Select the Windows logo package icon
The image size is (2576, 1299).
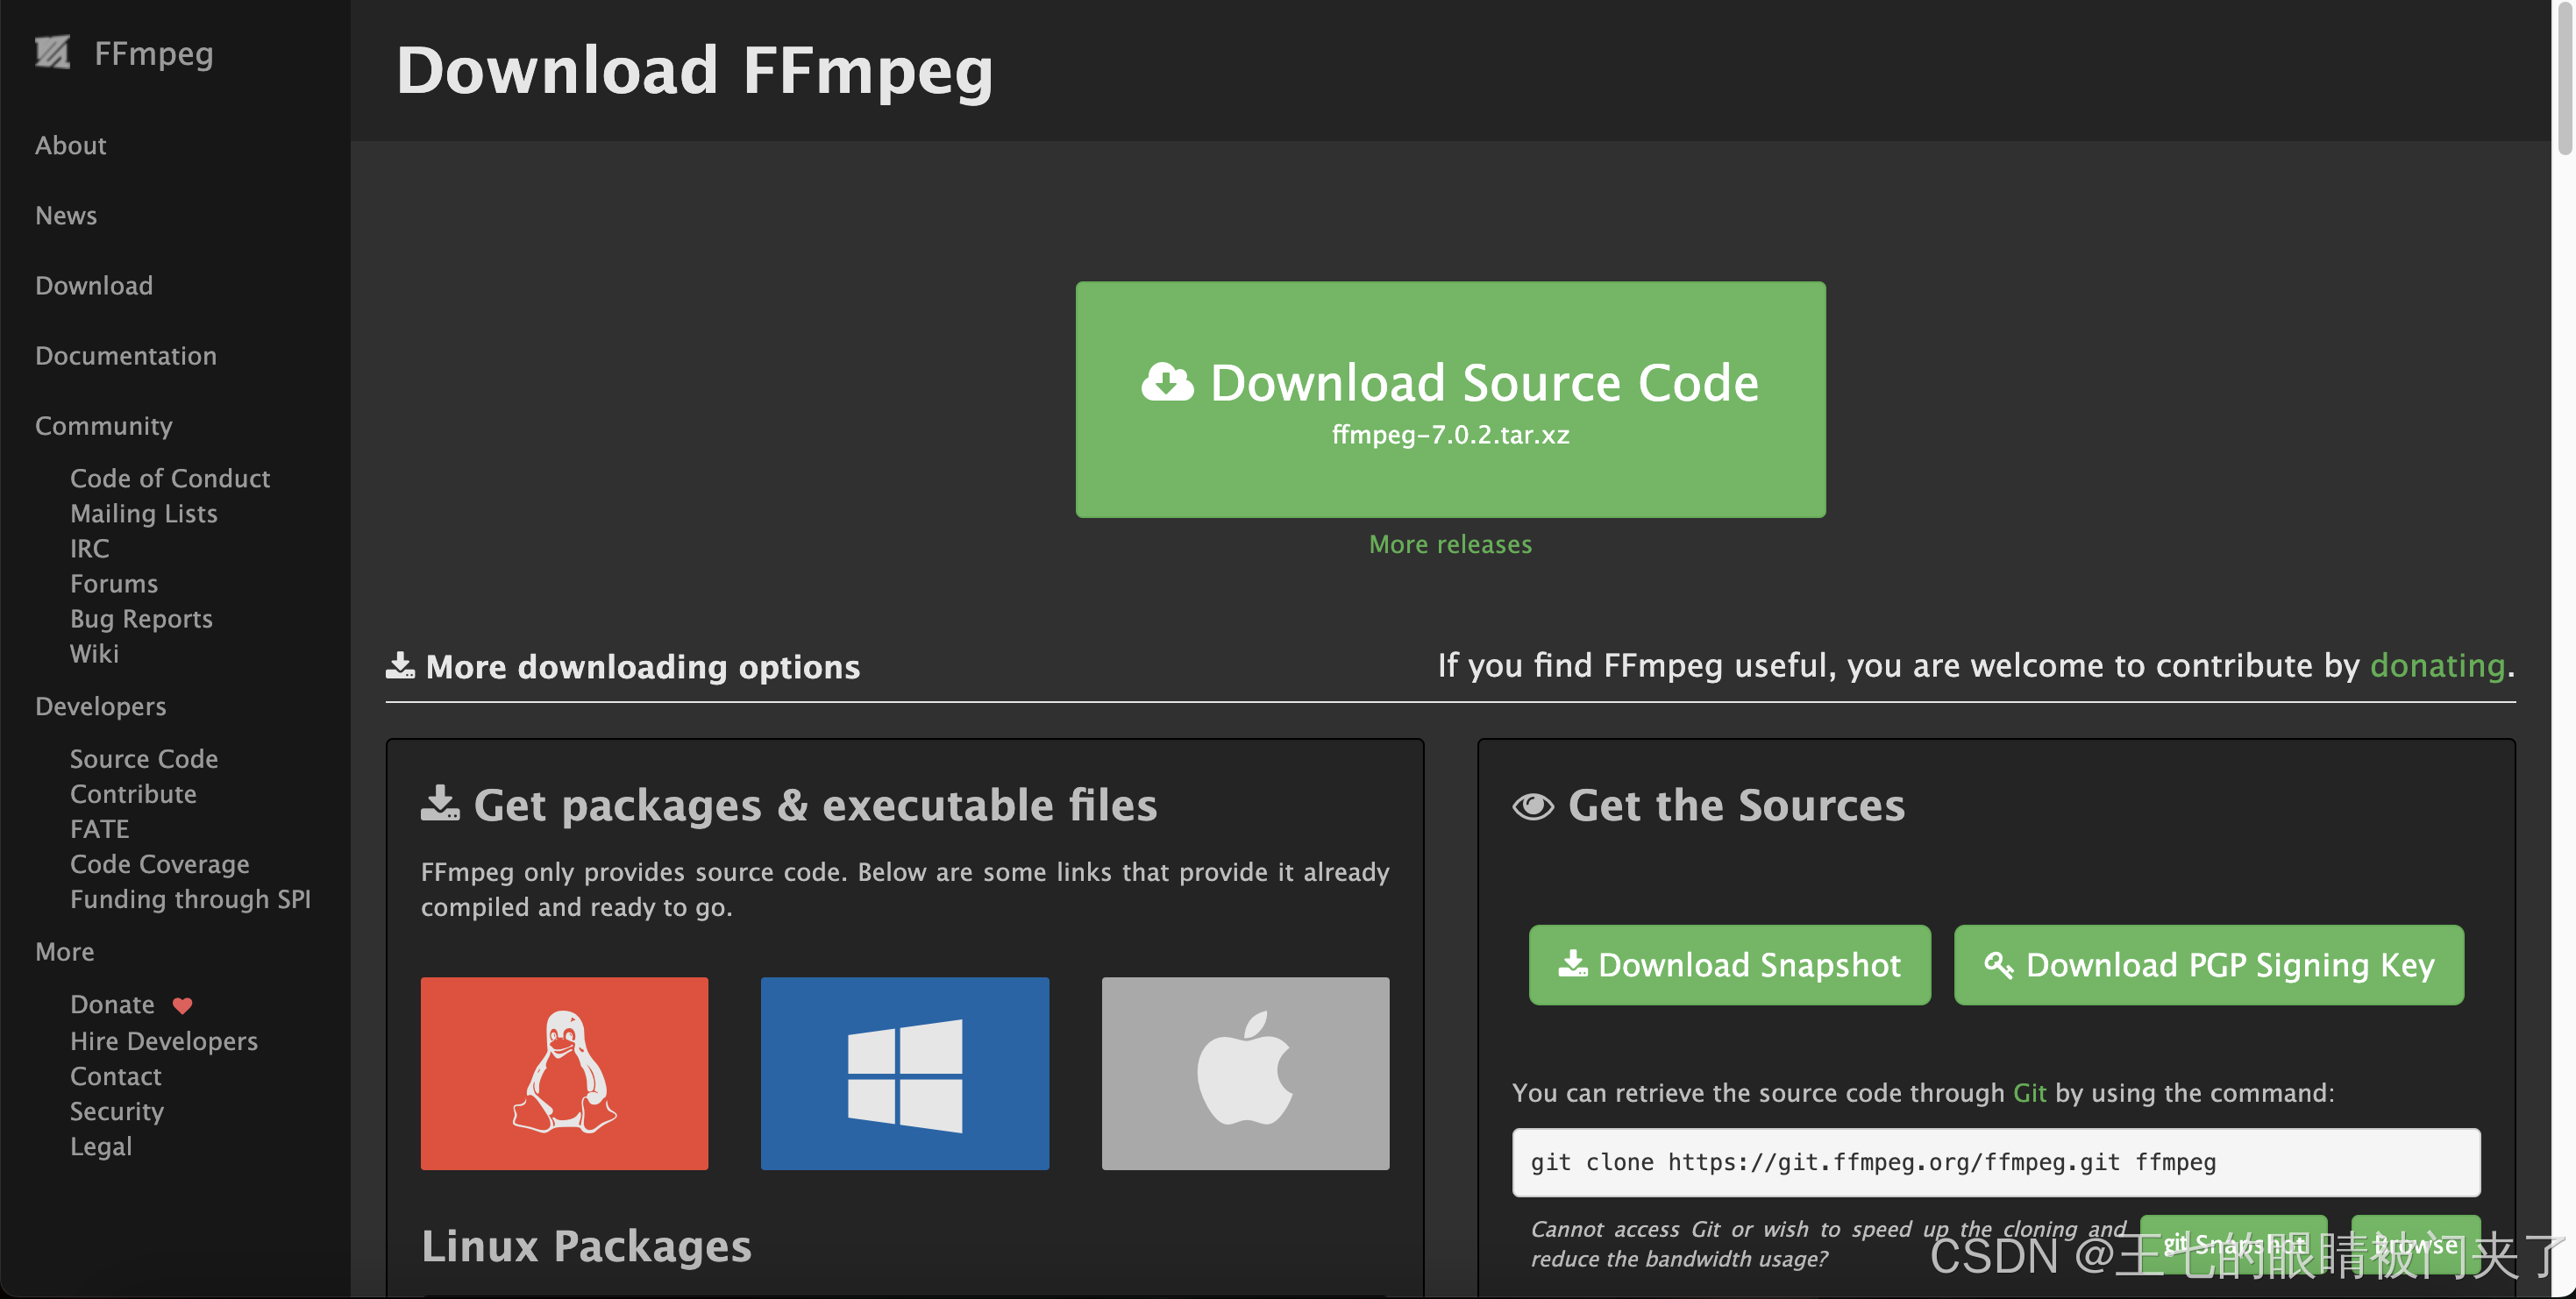[x=904, y=1073]
